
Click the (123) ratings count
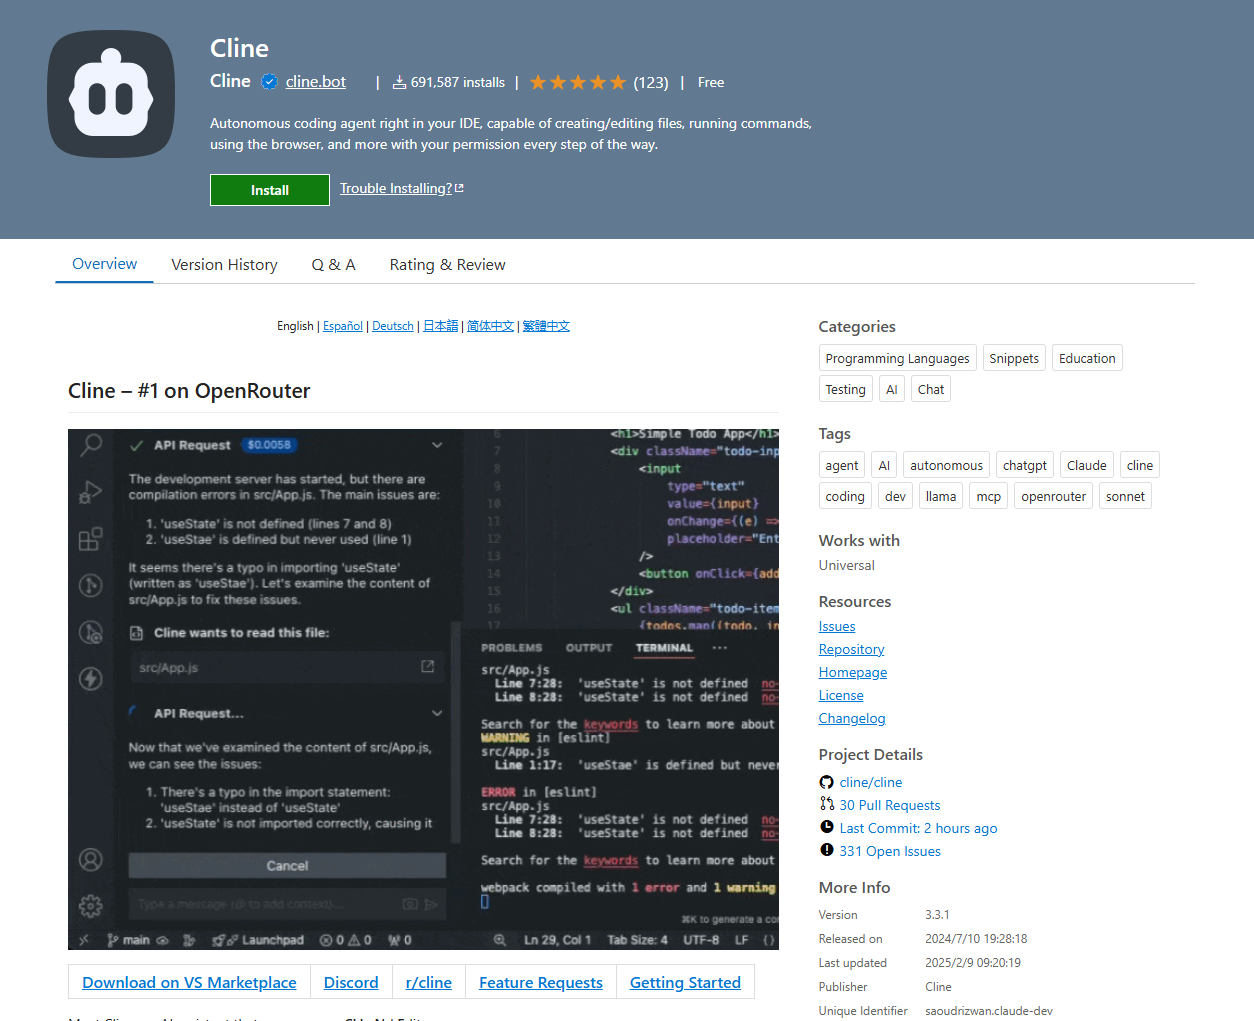pos(651,82)
